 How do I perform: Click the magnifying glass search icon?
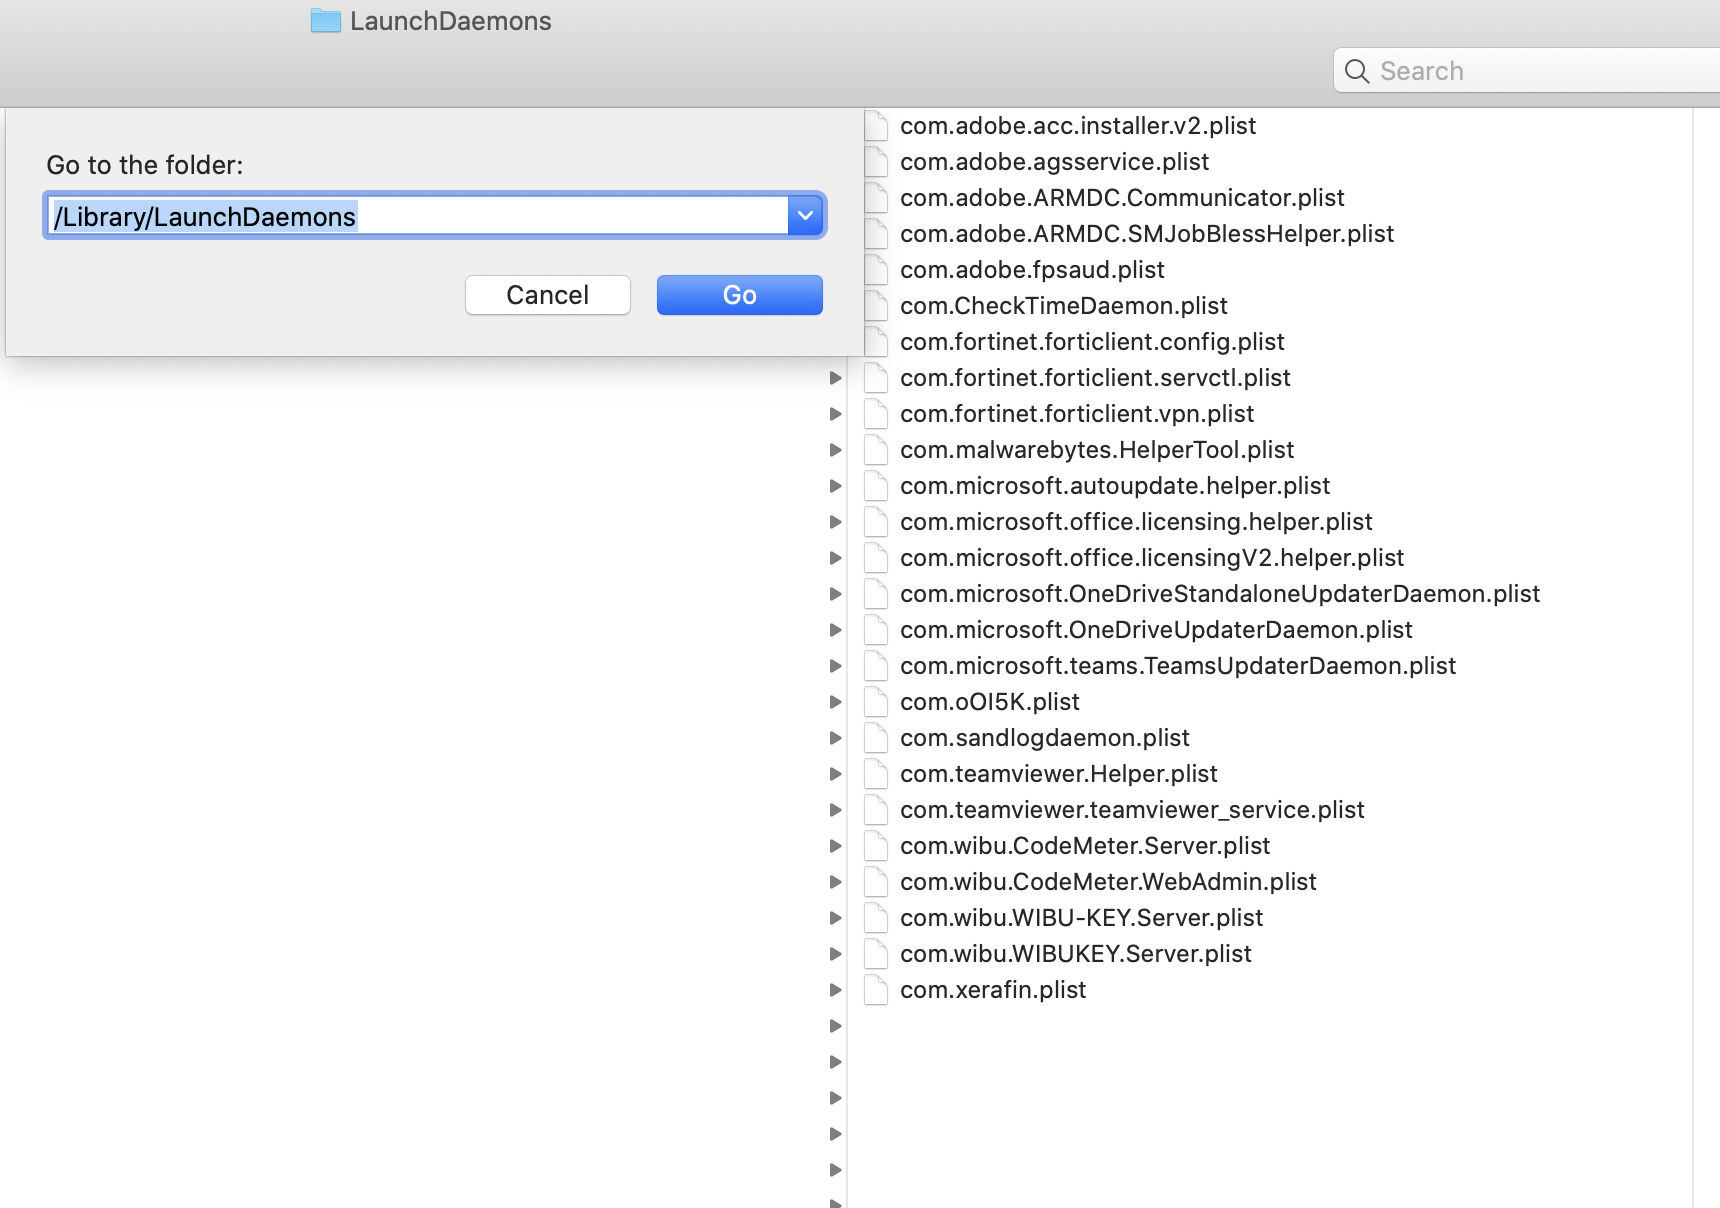tap(1357, 71)
